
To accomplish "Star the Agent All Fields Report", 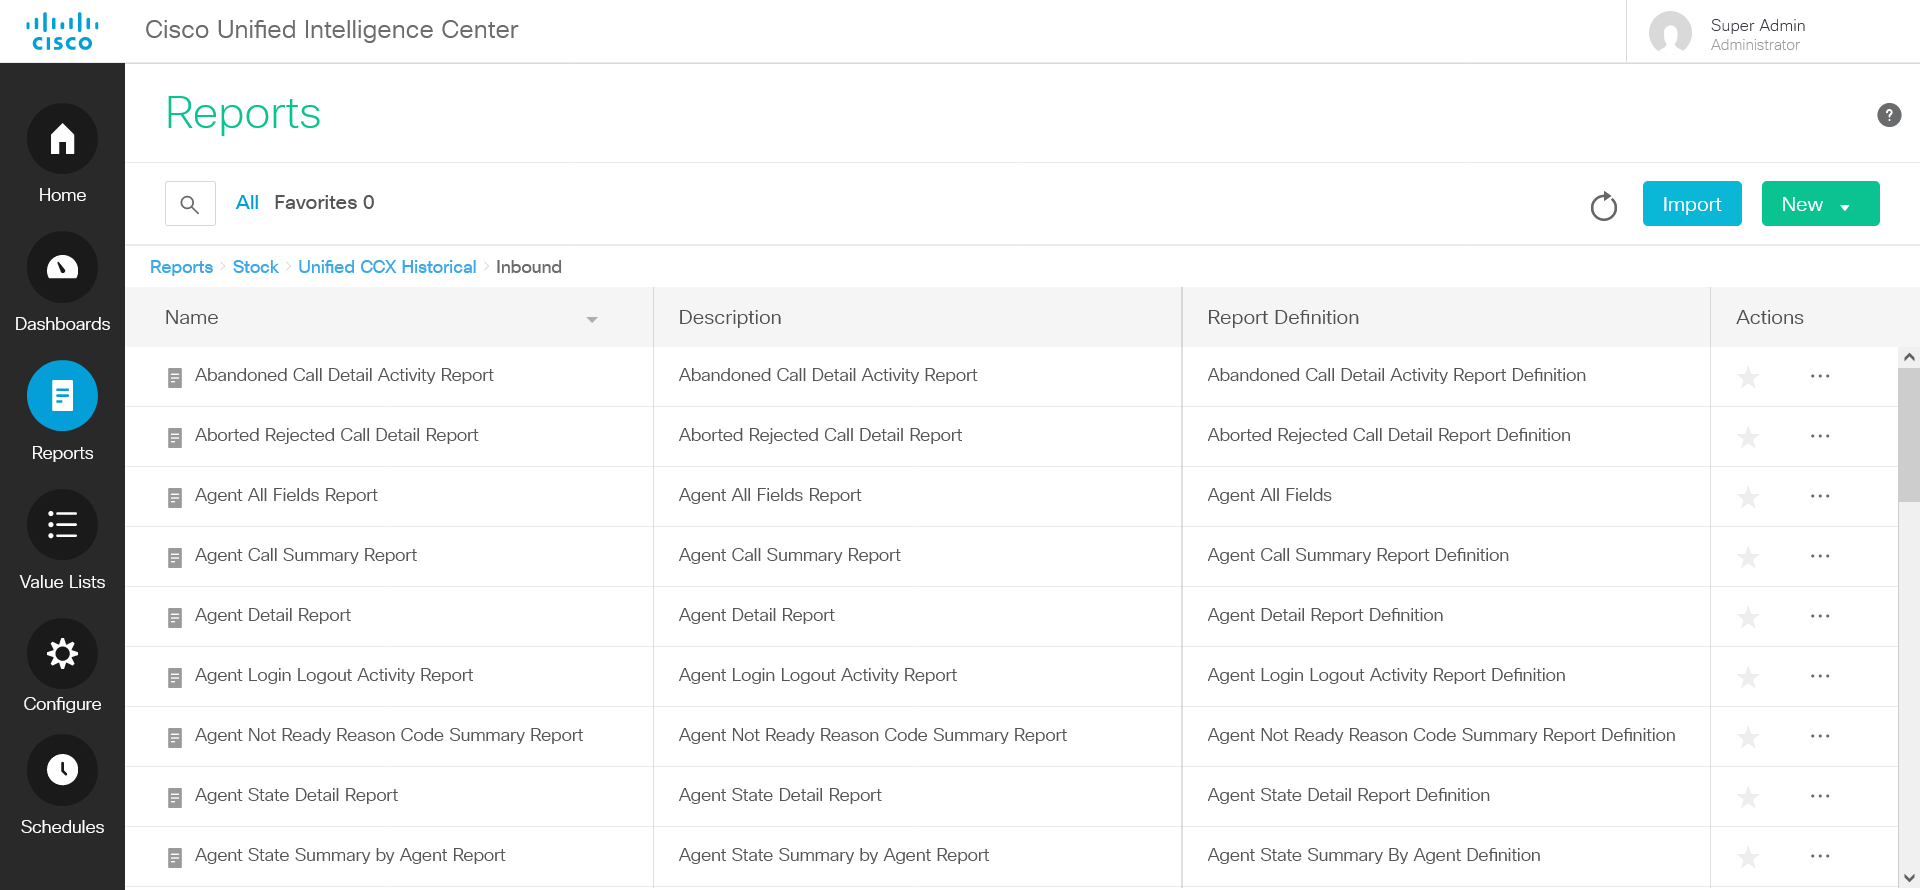I will 1748,497.
